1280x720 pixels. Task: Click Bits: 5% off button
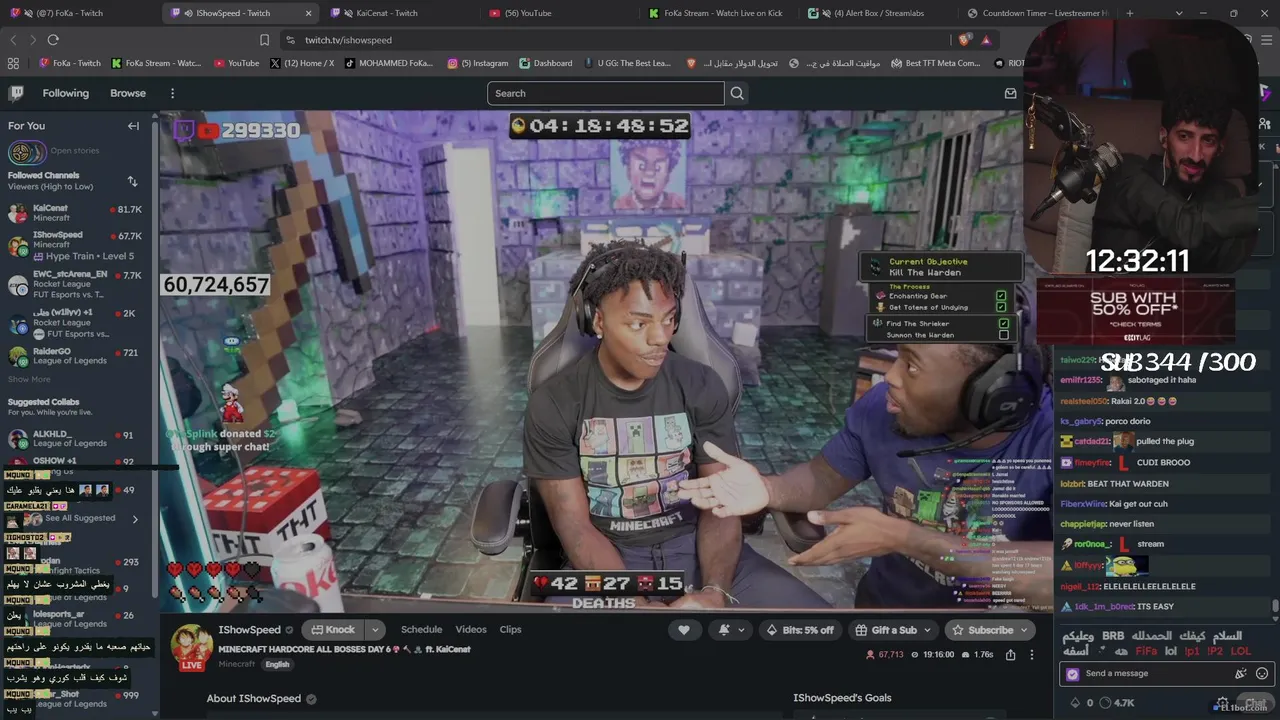[800, 630]
